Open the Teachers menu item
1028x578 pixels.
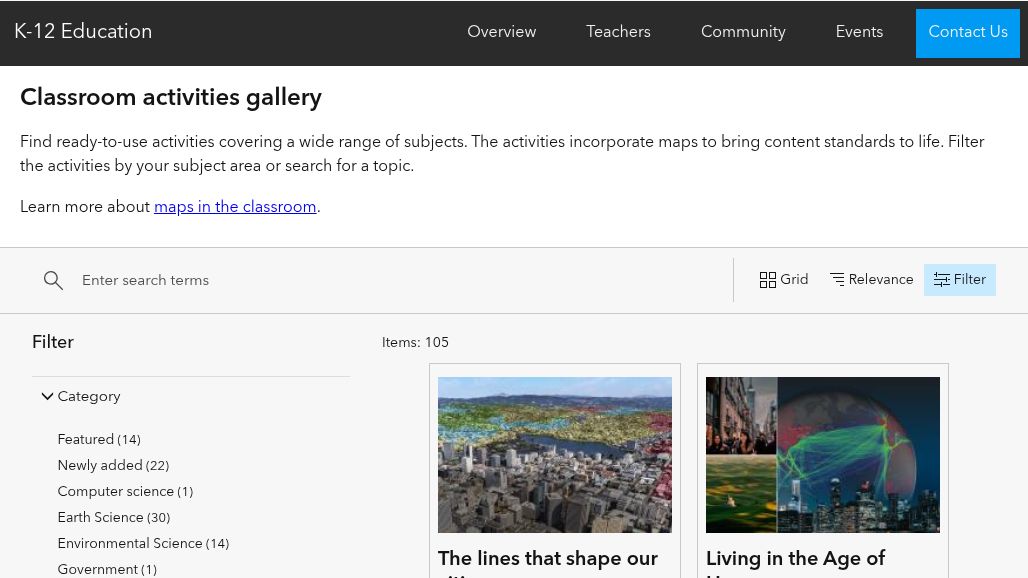tap(618, 32)
